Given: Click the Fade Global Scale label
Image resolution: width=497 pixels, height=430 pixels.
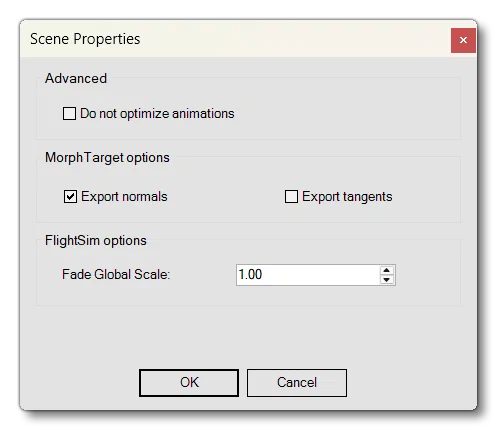Looking at the screenshot, I should [x=116, y=274].
